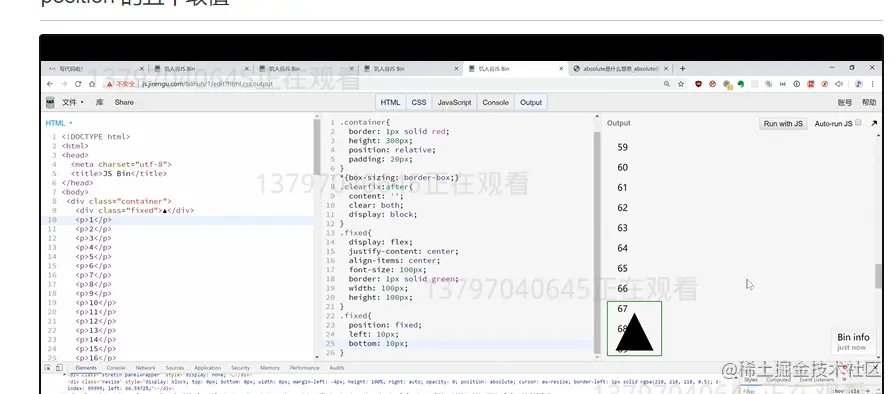
Task: Click the speaker extension icon
Action: 839,84
